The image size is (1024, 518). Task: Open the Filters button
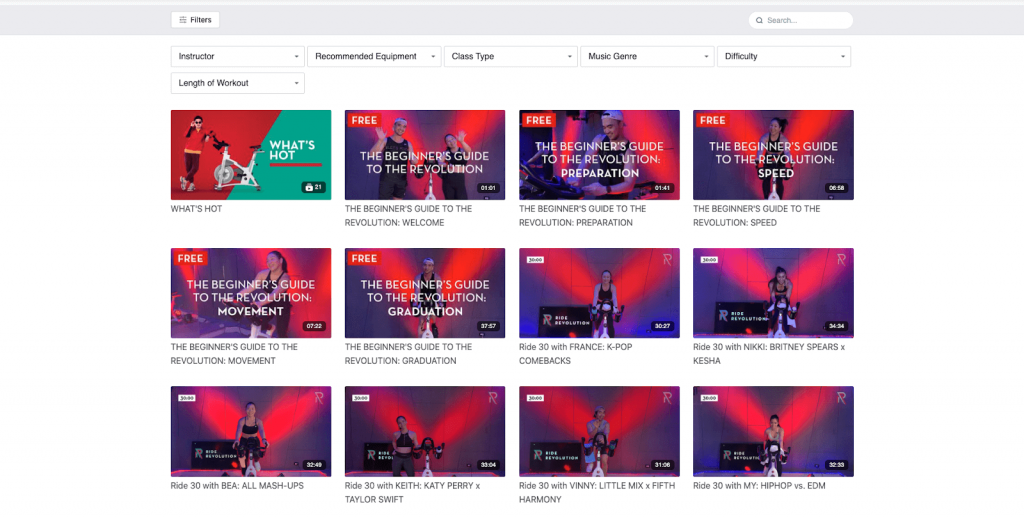195,20
